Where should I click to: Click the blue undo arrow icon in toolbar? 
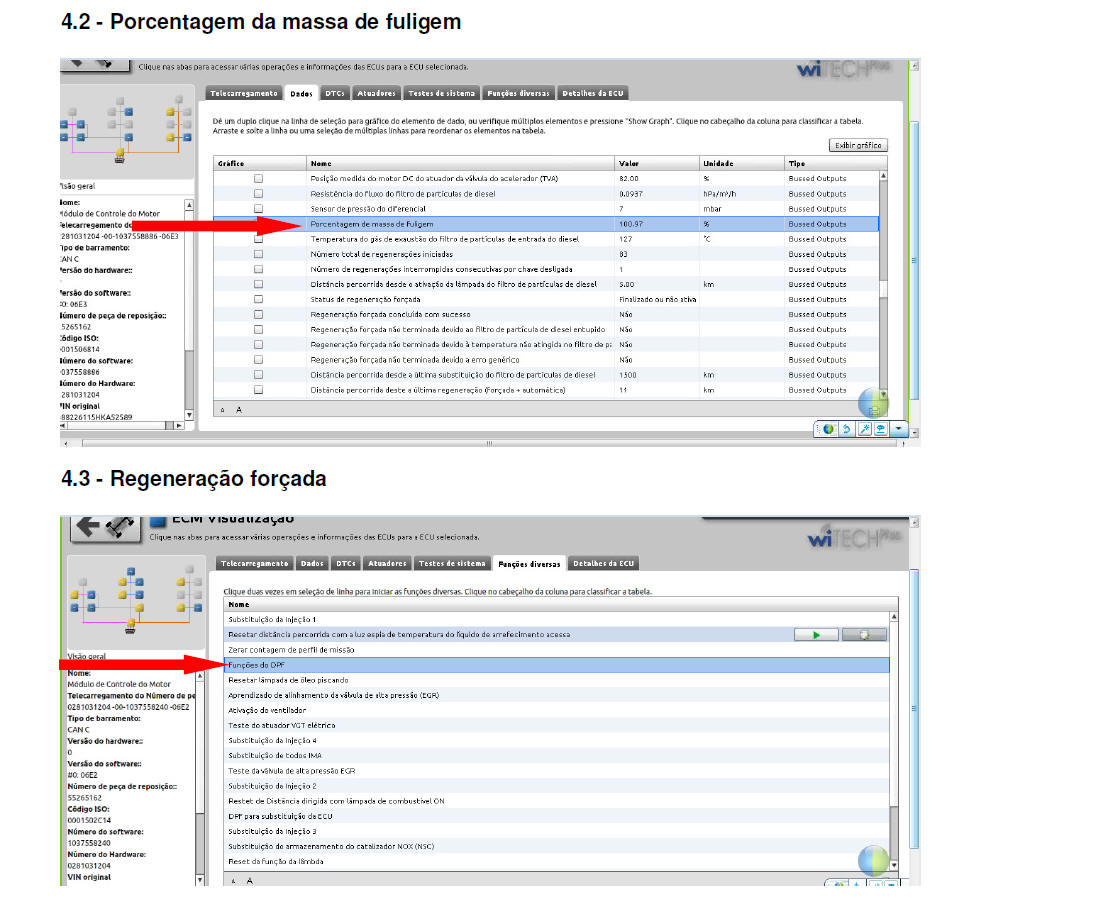846,429
